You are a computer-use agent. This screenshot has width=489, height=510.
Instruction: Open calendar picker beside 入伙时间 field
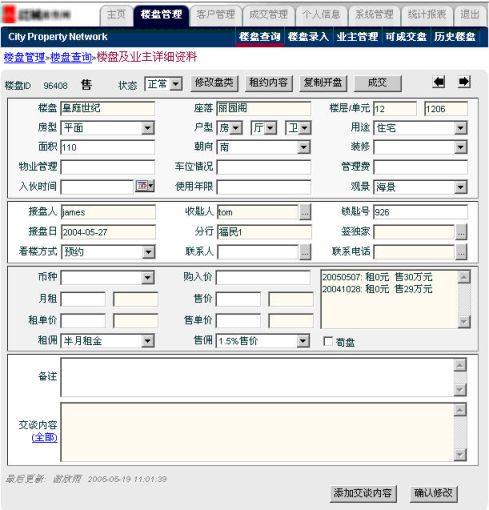coord(145,186)
